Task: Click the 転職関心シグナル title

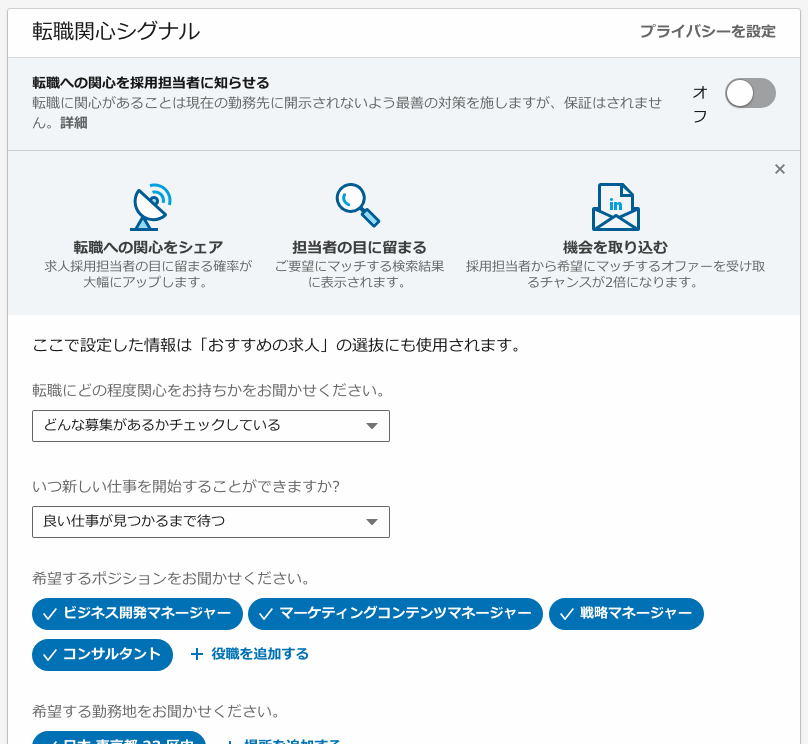Action: coord(116,31)
